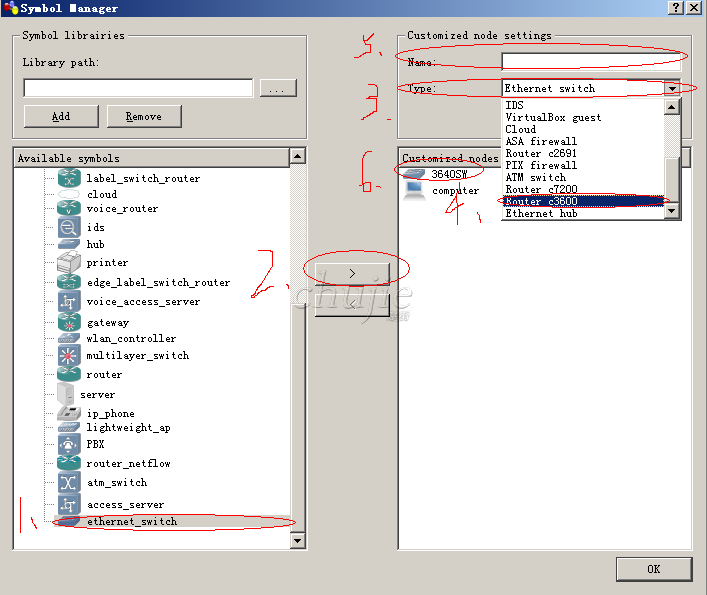
Task: Select the computer customized node icon
Action: (x=414, y=190)
